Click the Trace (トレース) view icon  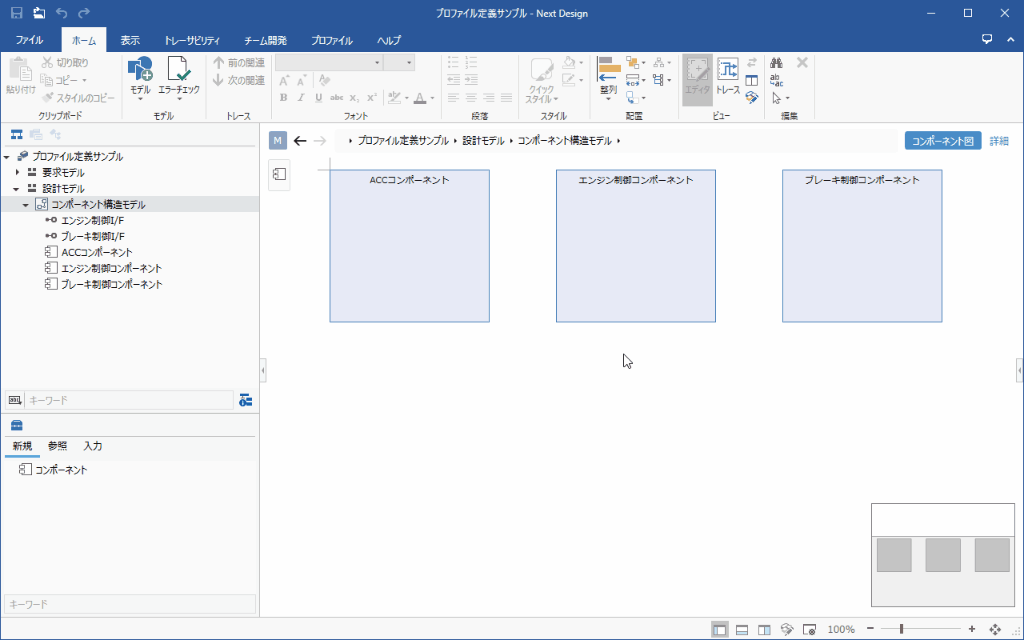727,74
